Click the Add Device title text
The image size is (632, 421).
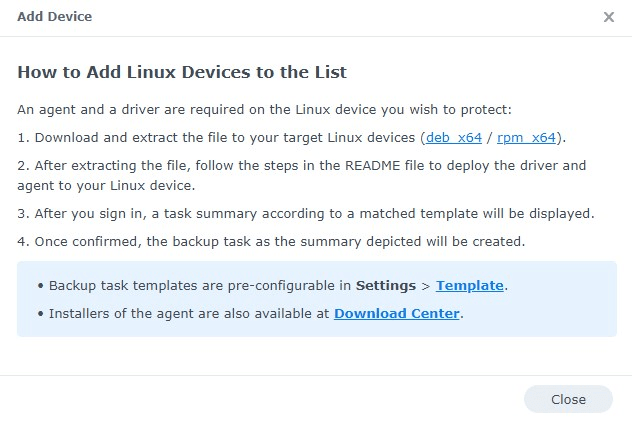(54, 17)
